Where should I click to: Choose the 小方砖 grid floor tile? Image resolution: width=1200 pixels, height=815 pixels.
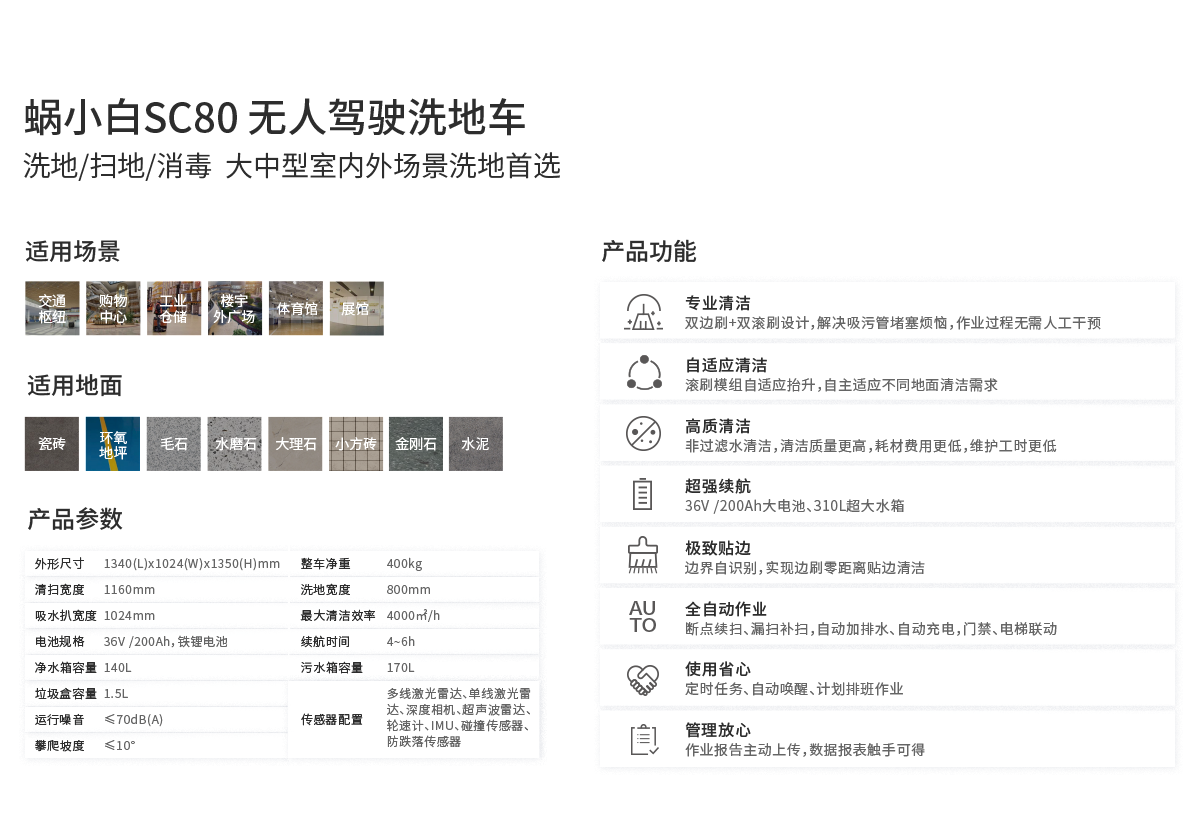[356, 444]
